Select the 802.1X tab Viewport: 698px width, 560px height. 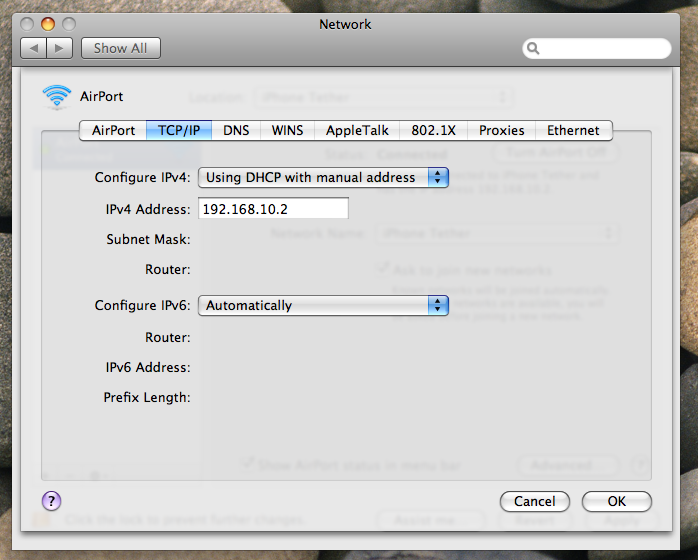coord(433,130)
